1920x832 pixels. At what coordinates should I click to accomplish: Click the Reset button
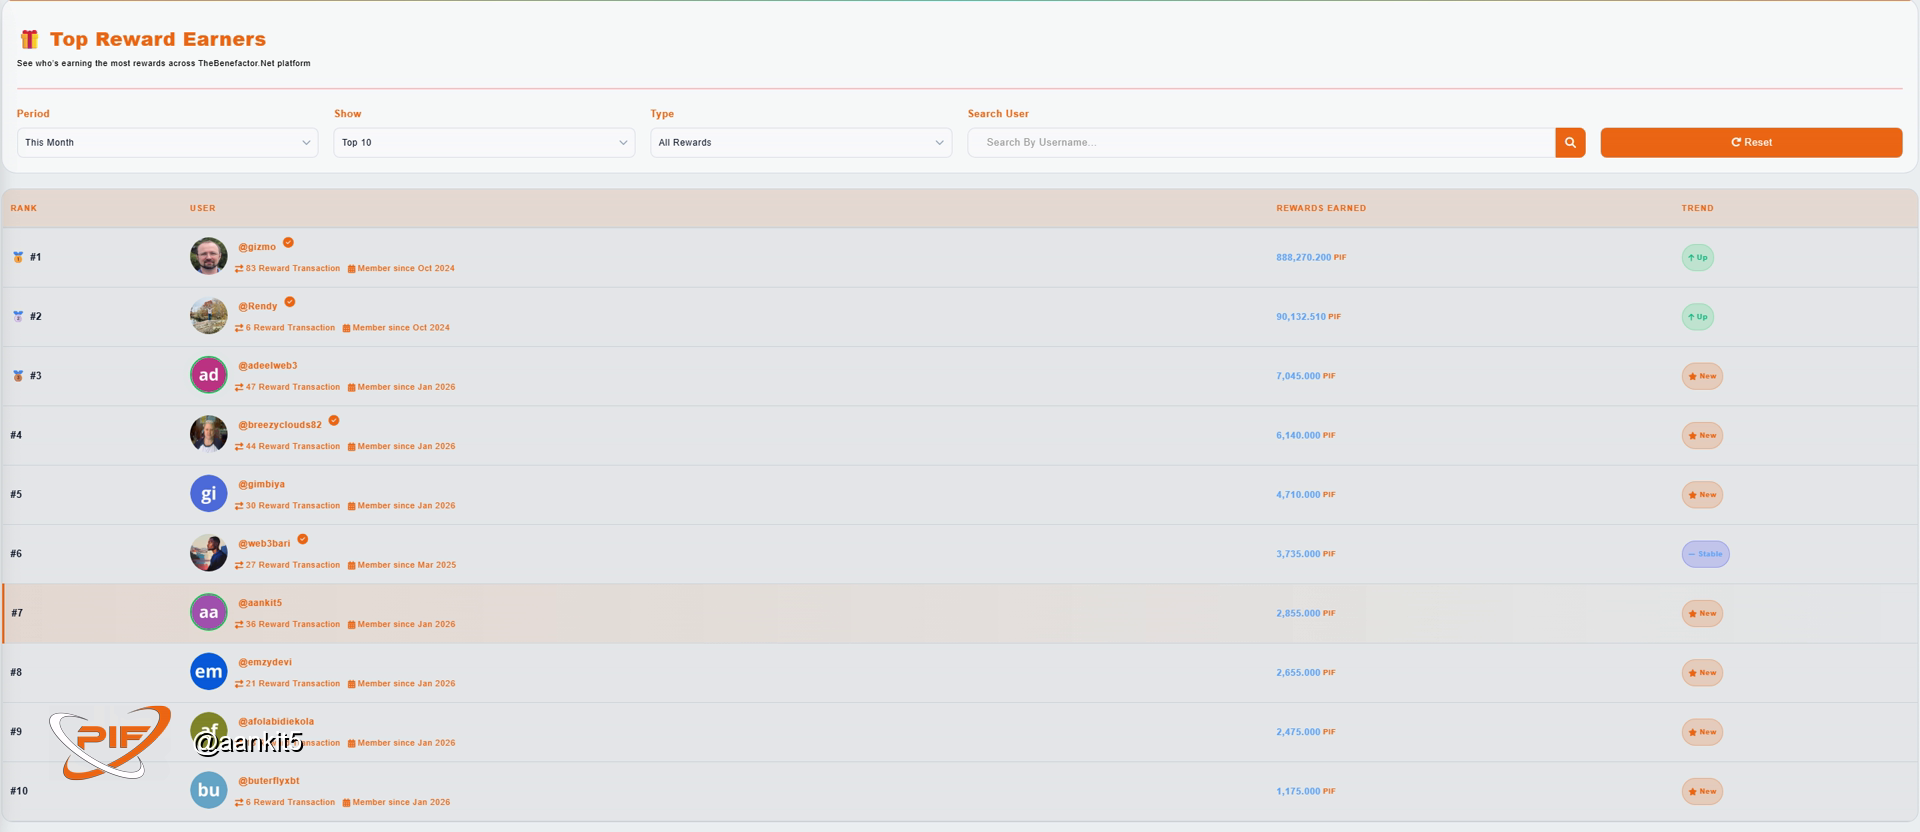(x=1751, y=142)
